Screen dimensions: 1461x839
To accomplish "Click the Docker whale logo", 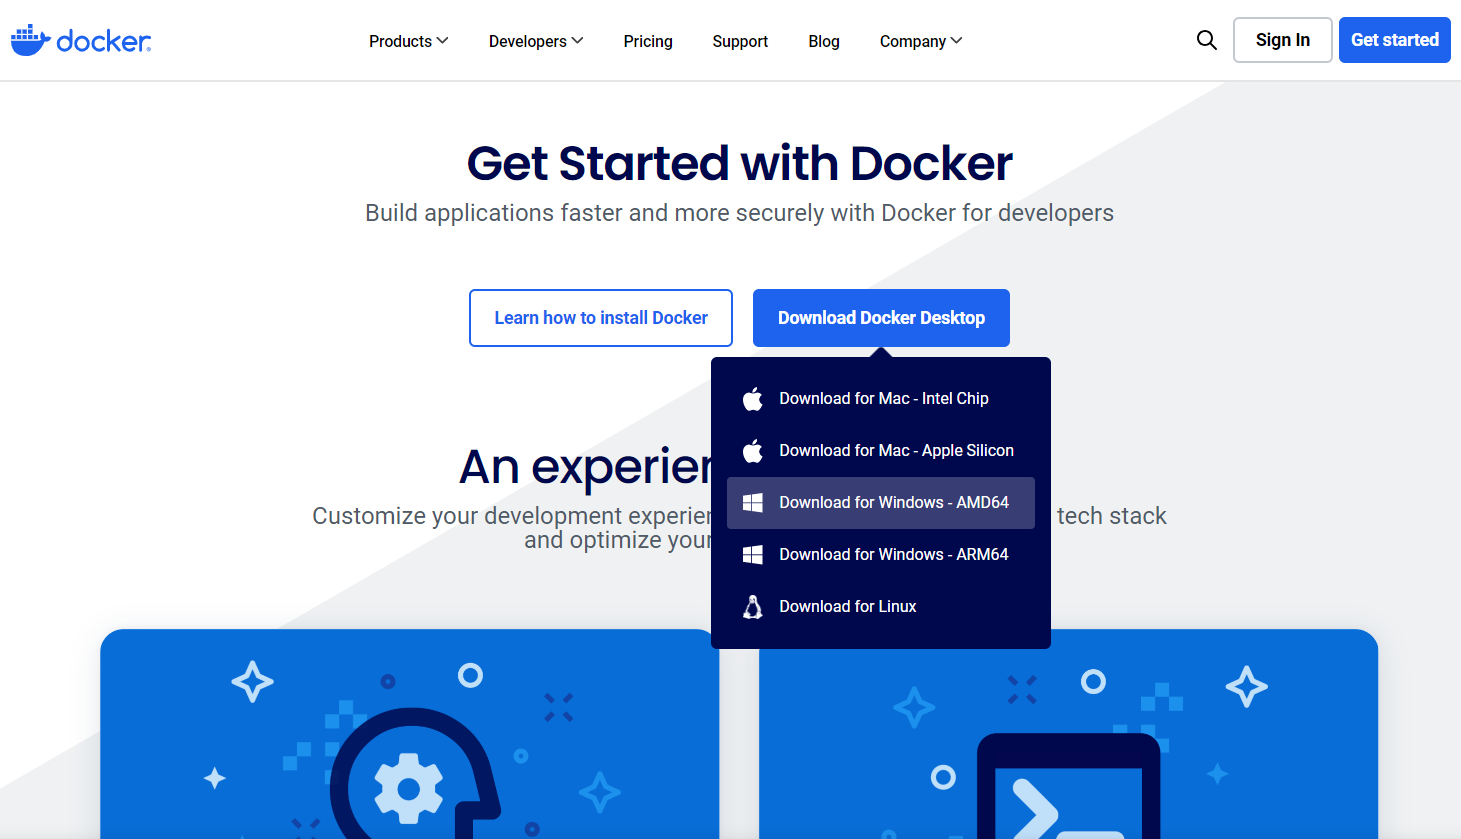I will 81,40.
